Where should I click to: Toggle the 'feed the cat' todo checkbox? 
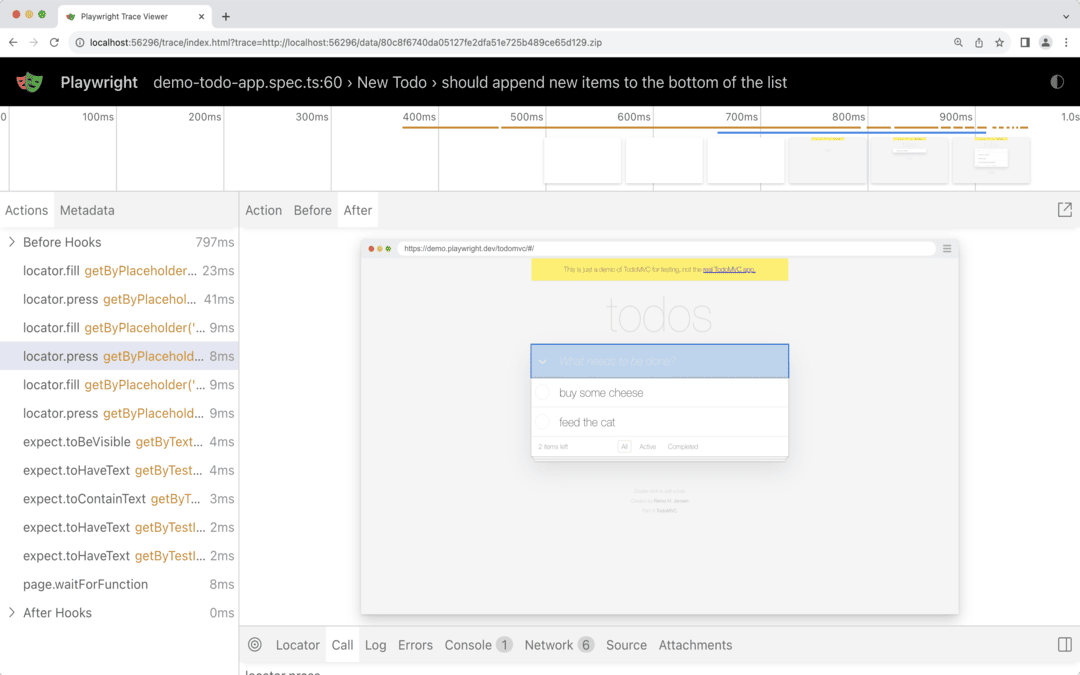coord(543,422)
